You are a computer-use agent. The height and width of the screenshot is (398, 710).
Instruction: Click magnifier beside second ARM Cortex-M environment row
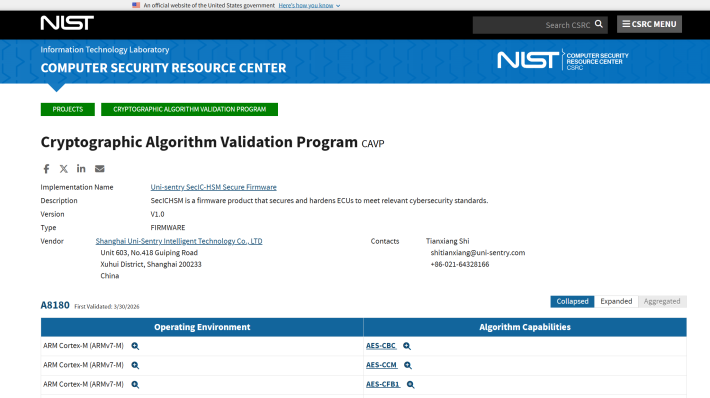(x=135, y=365)
